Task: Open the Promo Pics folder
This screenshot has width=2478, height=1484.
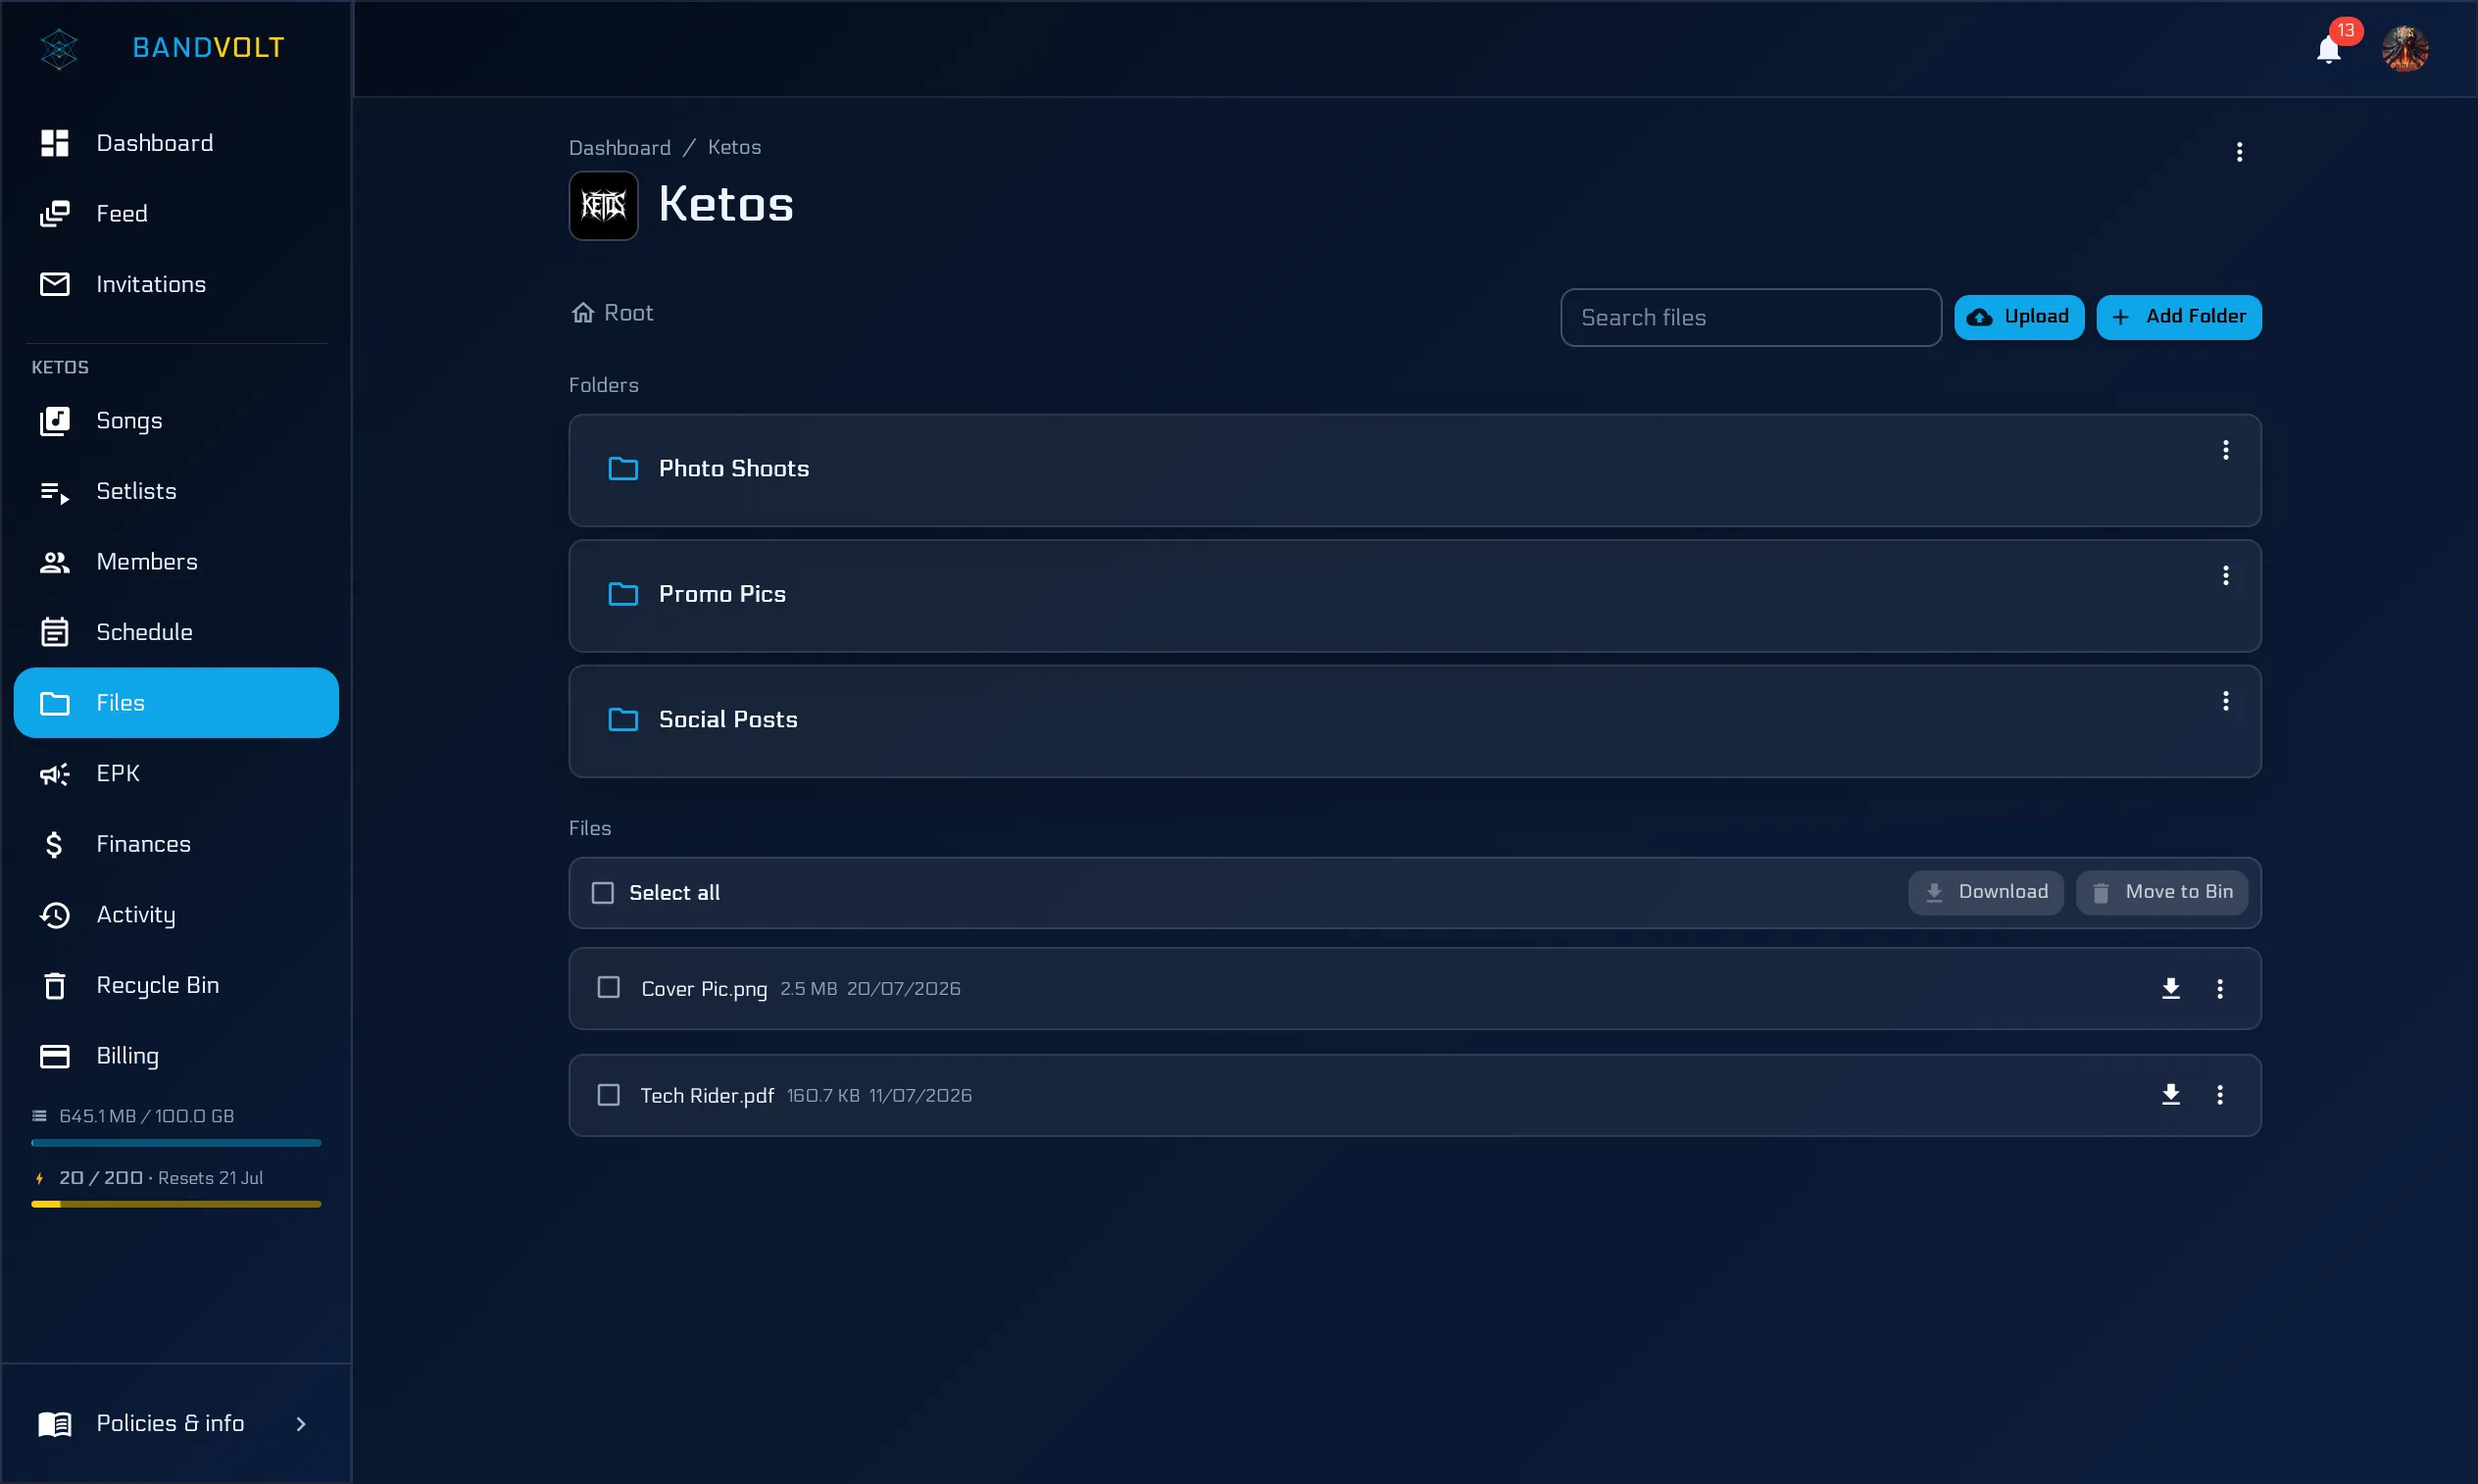Action: click(x=1415, y=596)
